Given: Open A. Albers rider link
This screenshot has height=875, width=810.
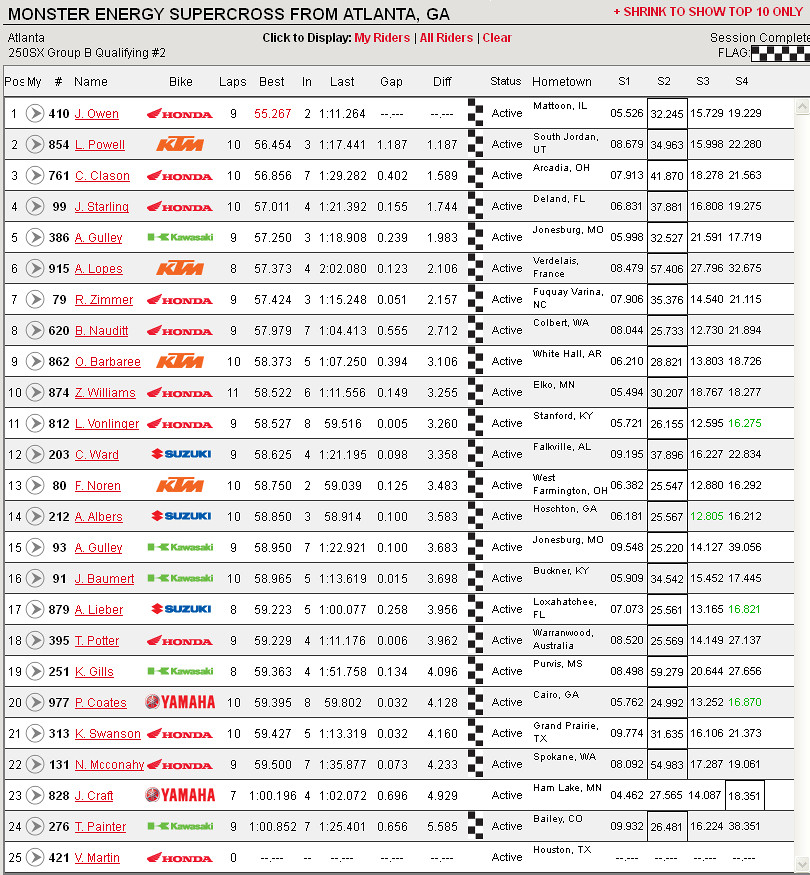Looking at the screenshot, I should pos(99,517).
